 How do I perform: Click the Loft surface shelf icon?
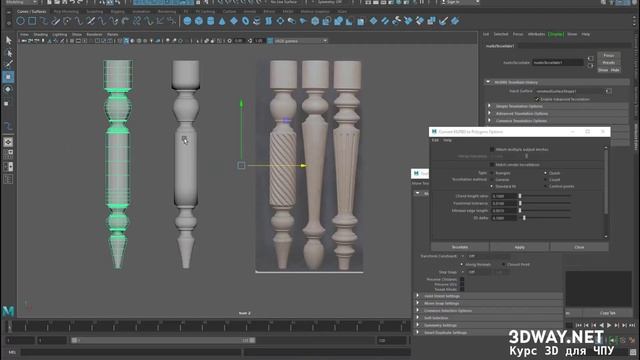[269, 20]
